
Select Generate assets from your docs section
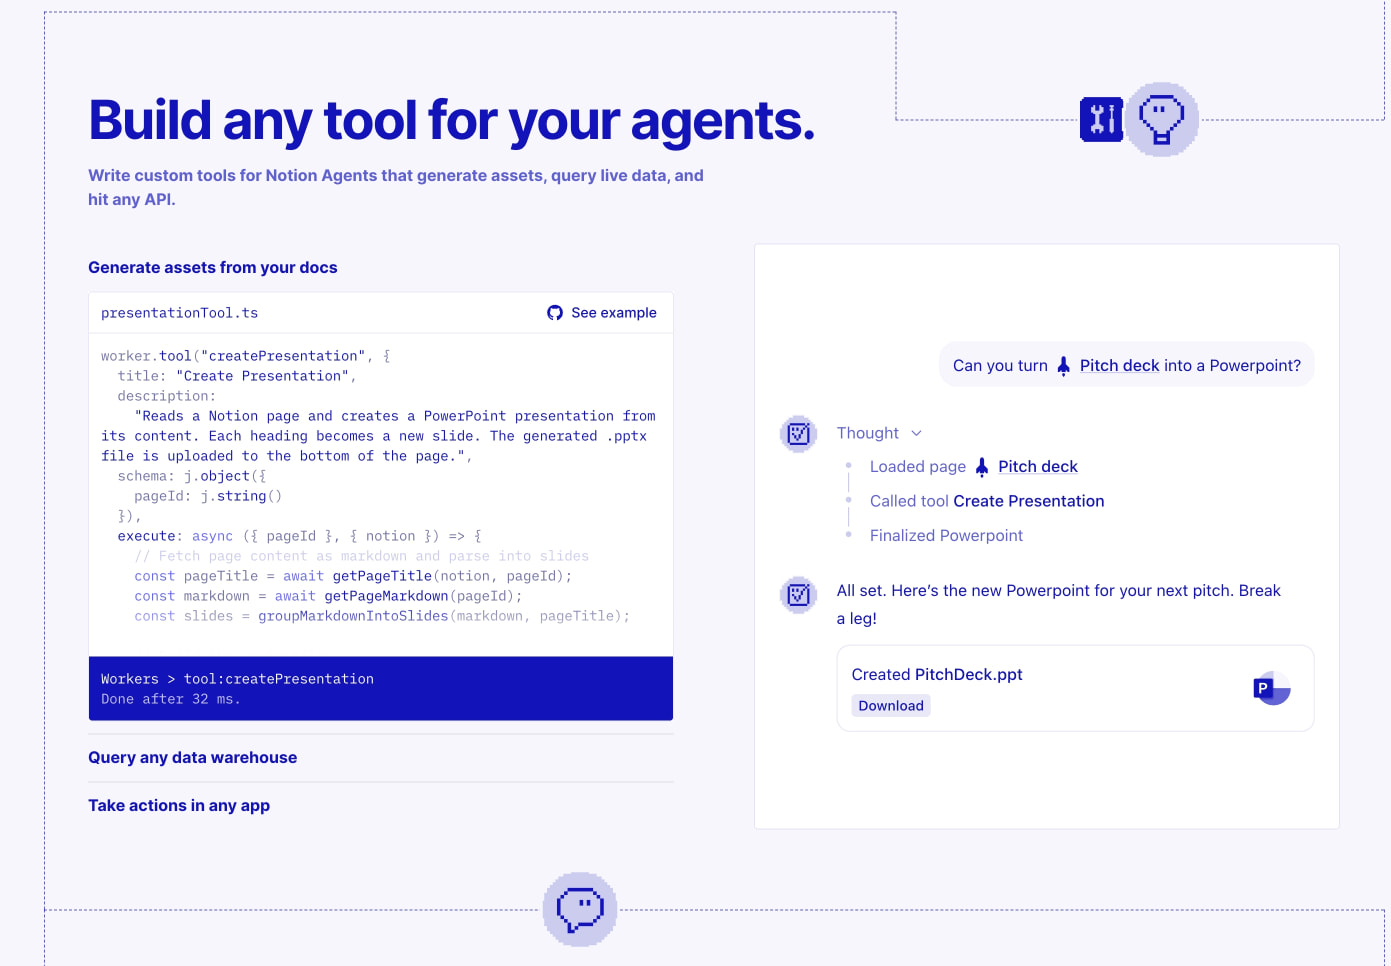(213, 268)
